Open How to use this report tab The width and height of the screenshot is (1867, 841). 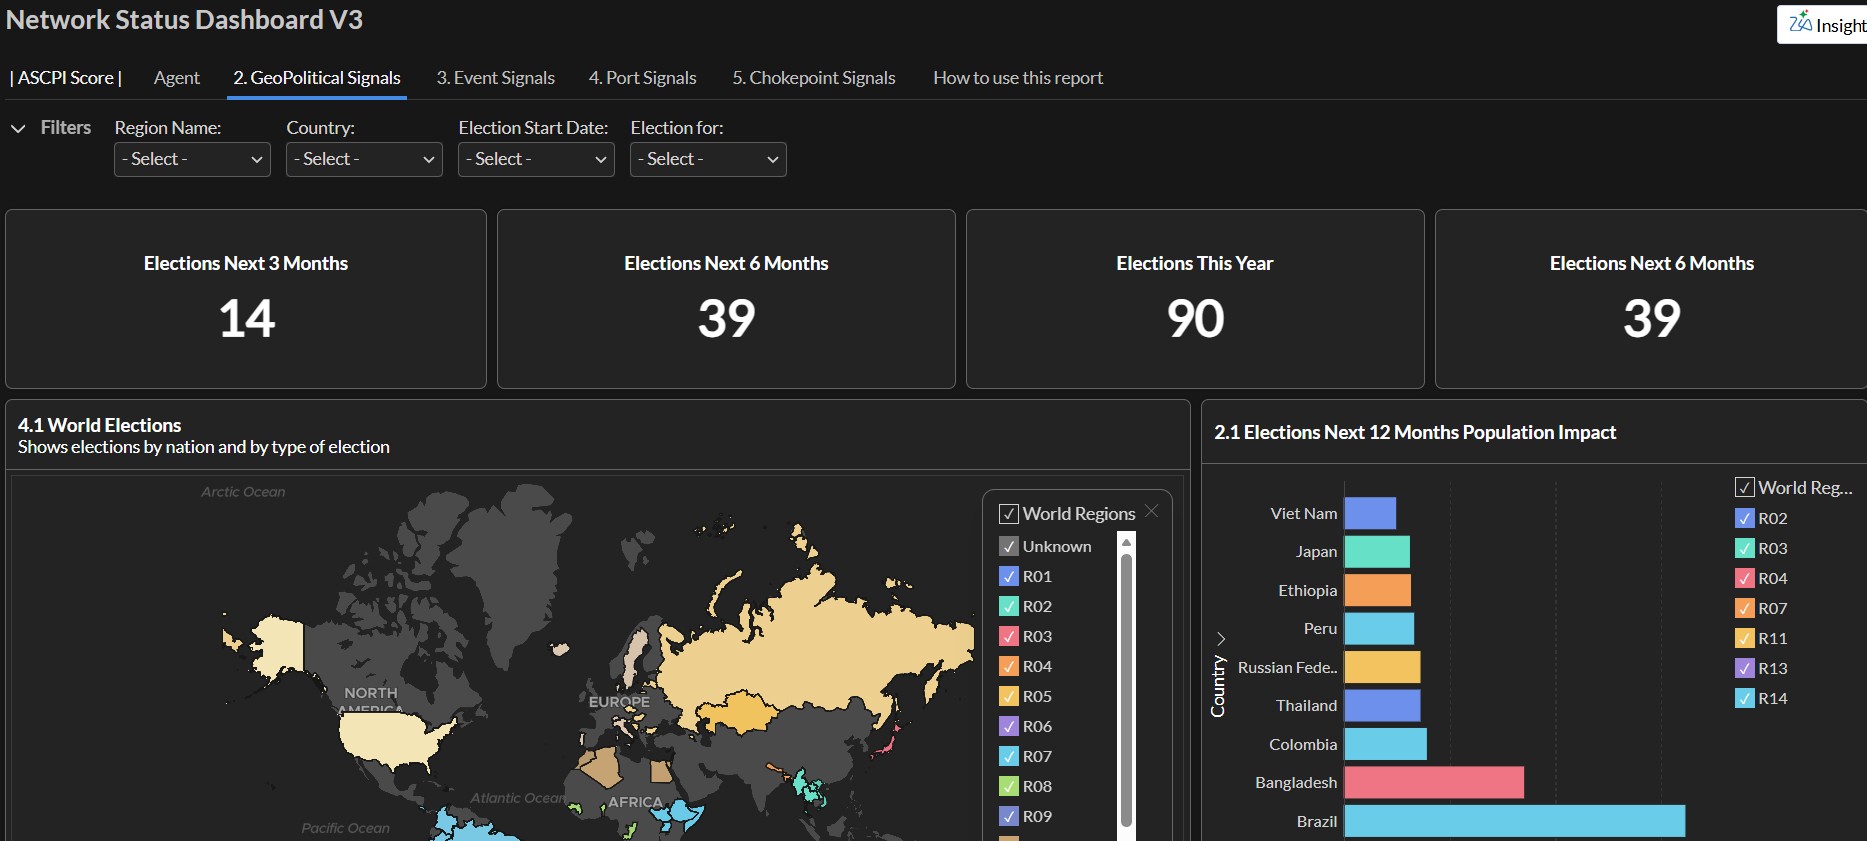click(x=1018, y=78)
